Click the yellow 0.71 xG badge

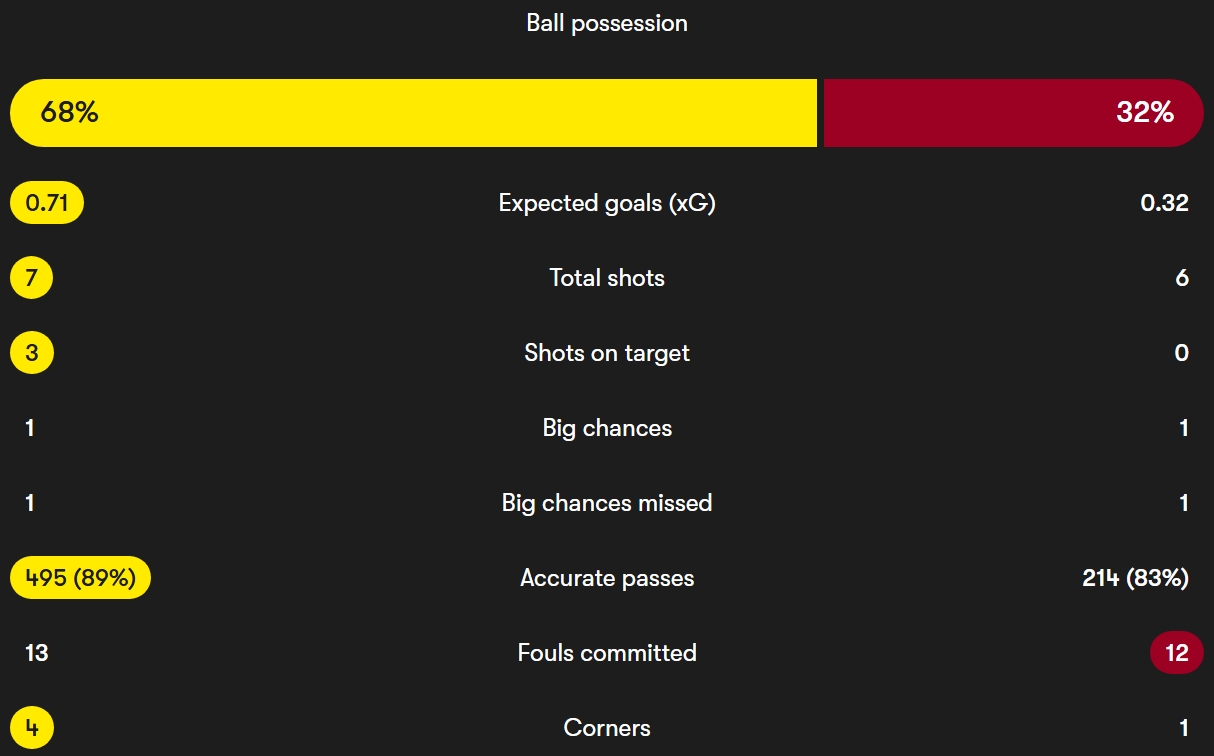point(47,204)
